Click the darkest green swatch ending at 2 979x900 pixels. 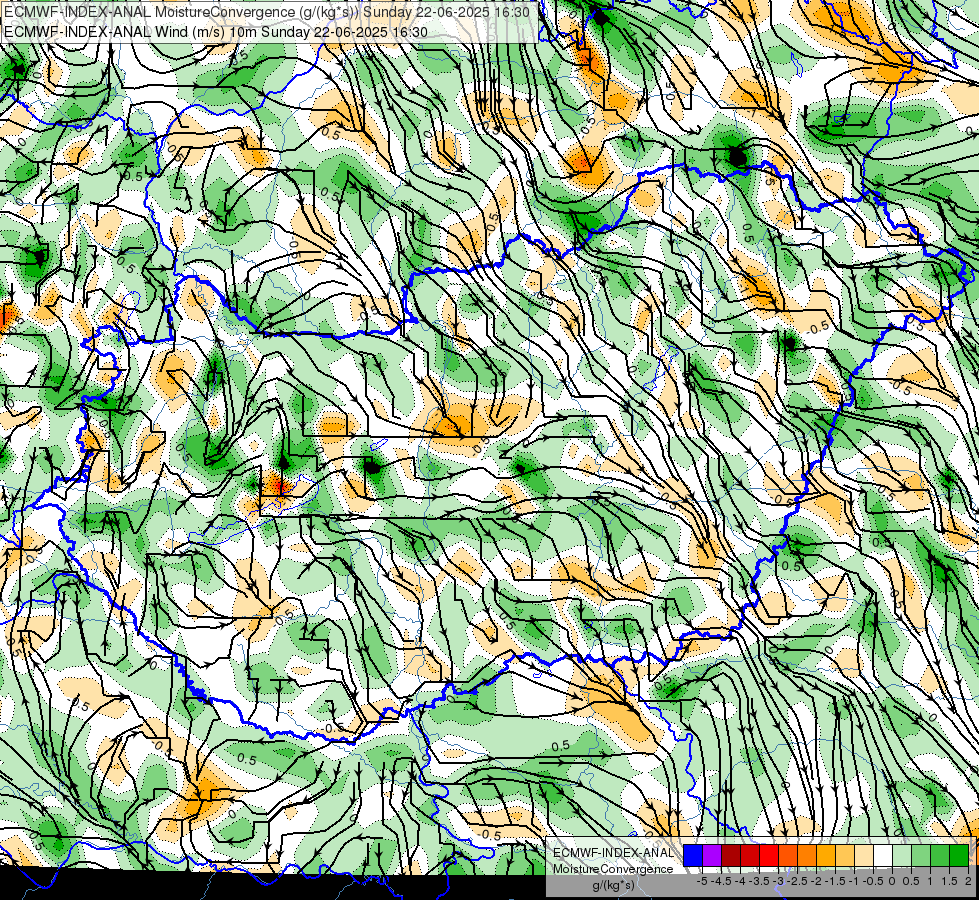click(959, 855)
